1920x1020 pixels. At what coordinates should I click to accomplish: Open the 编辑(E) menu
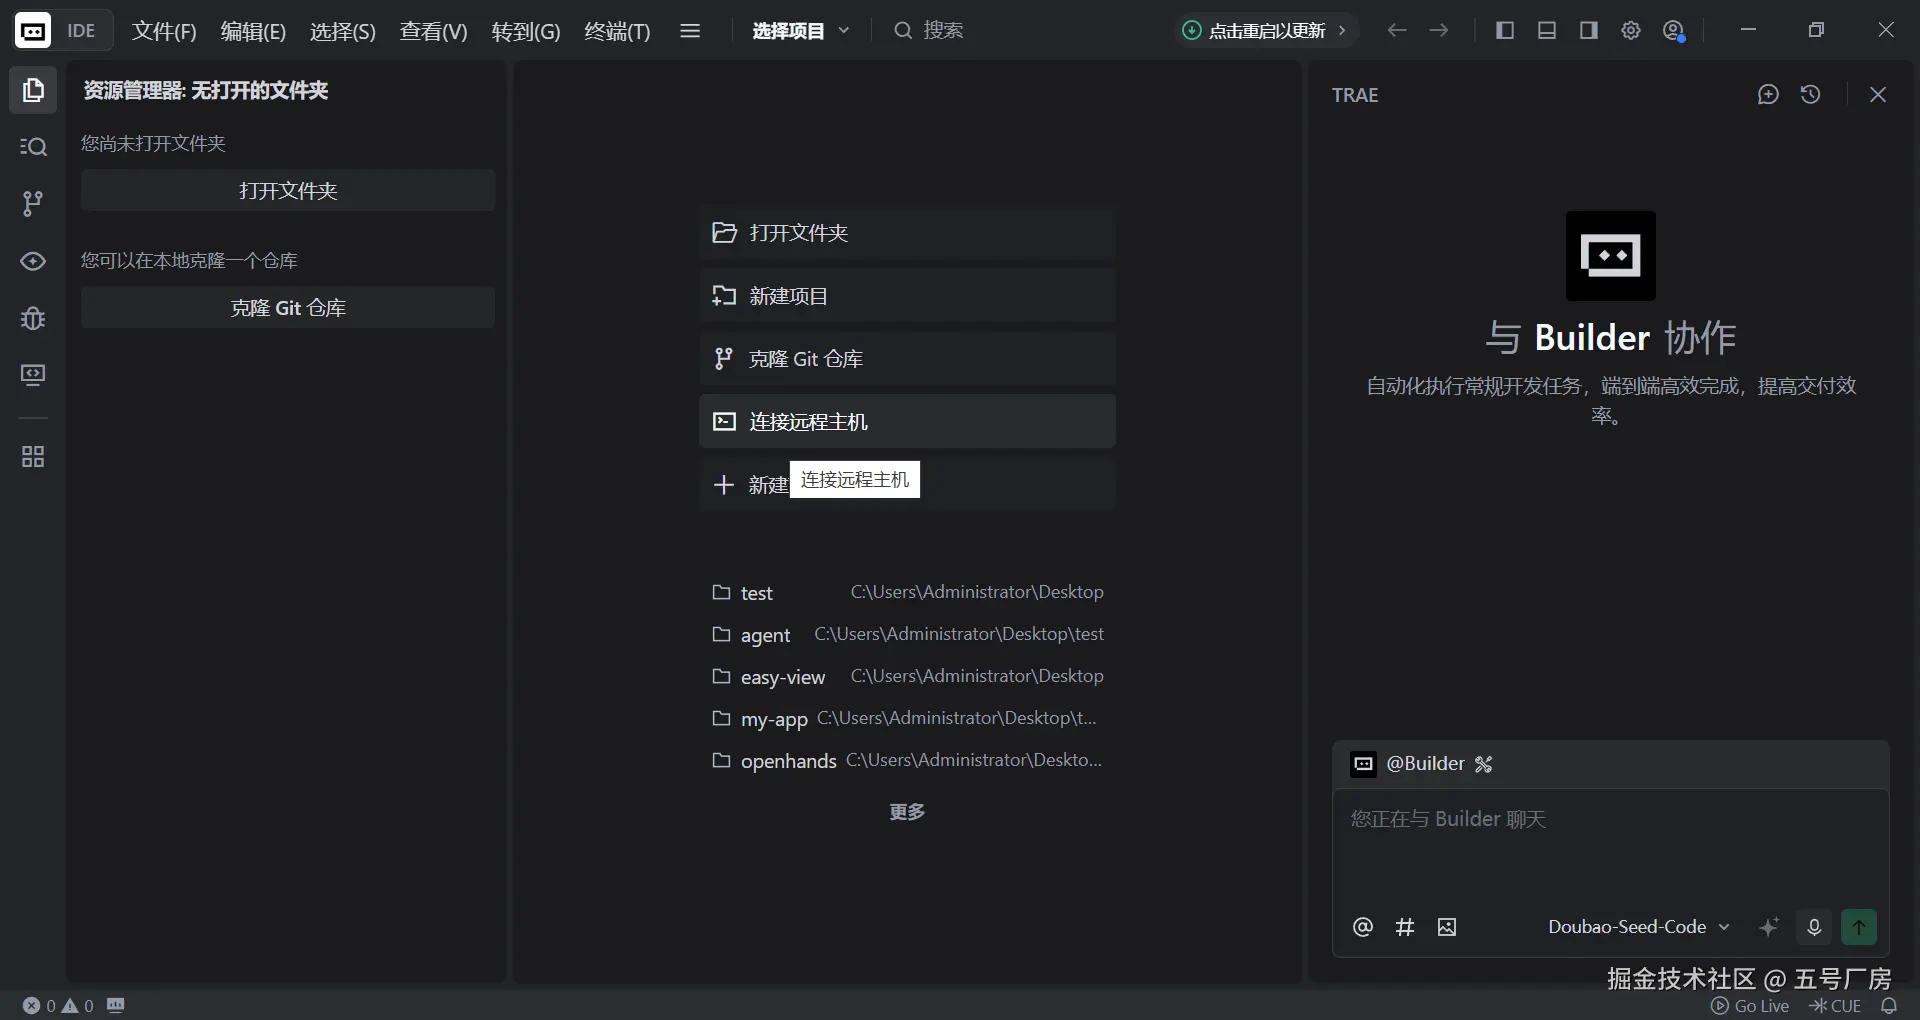coord(253,31)
